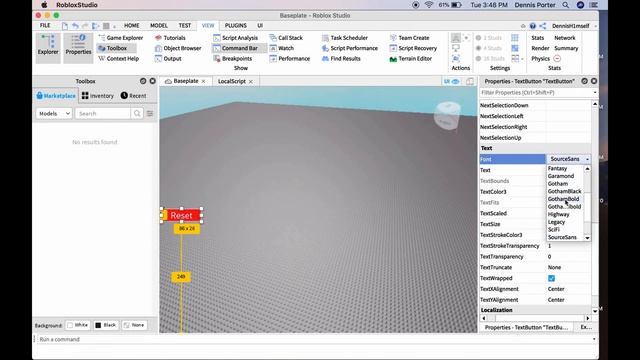
Task: Select 2 Studs grid setting
Action: pyautogui.click(x=489, y=38)
